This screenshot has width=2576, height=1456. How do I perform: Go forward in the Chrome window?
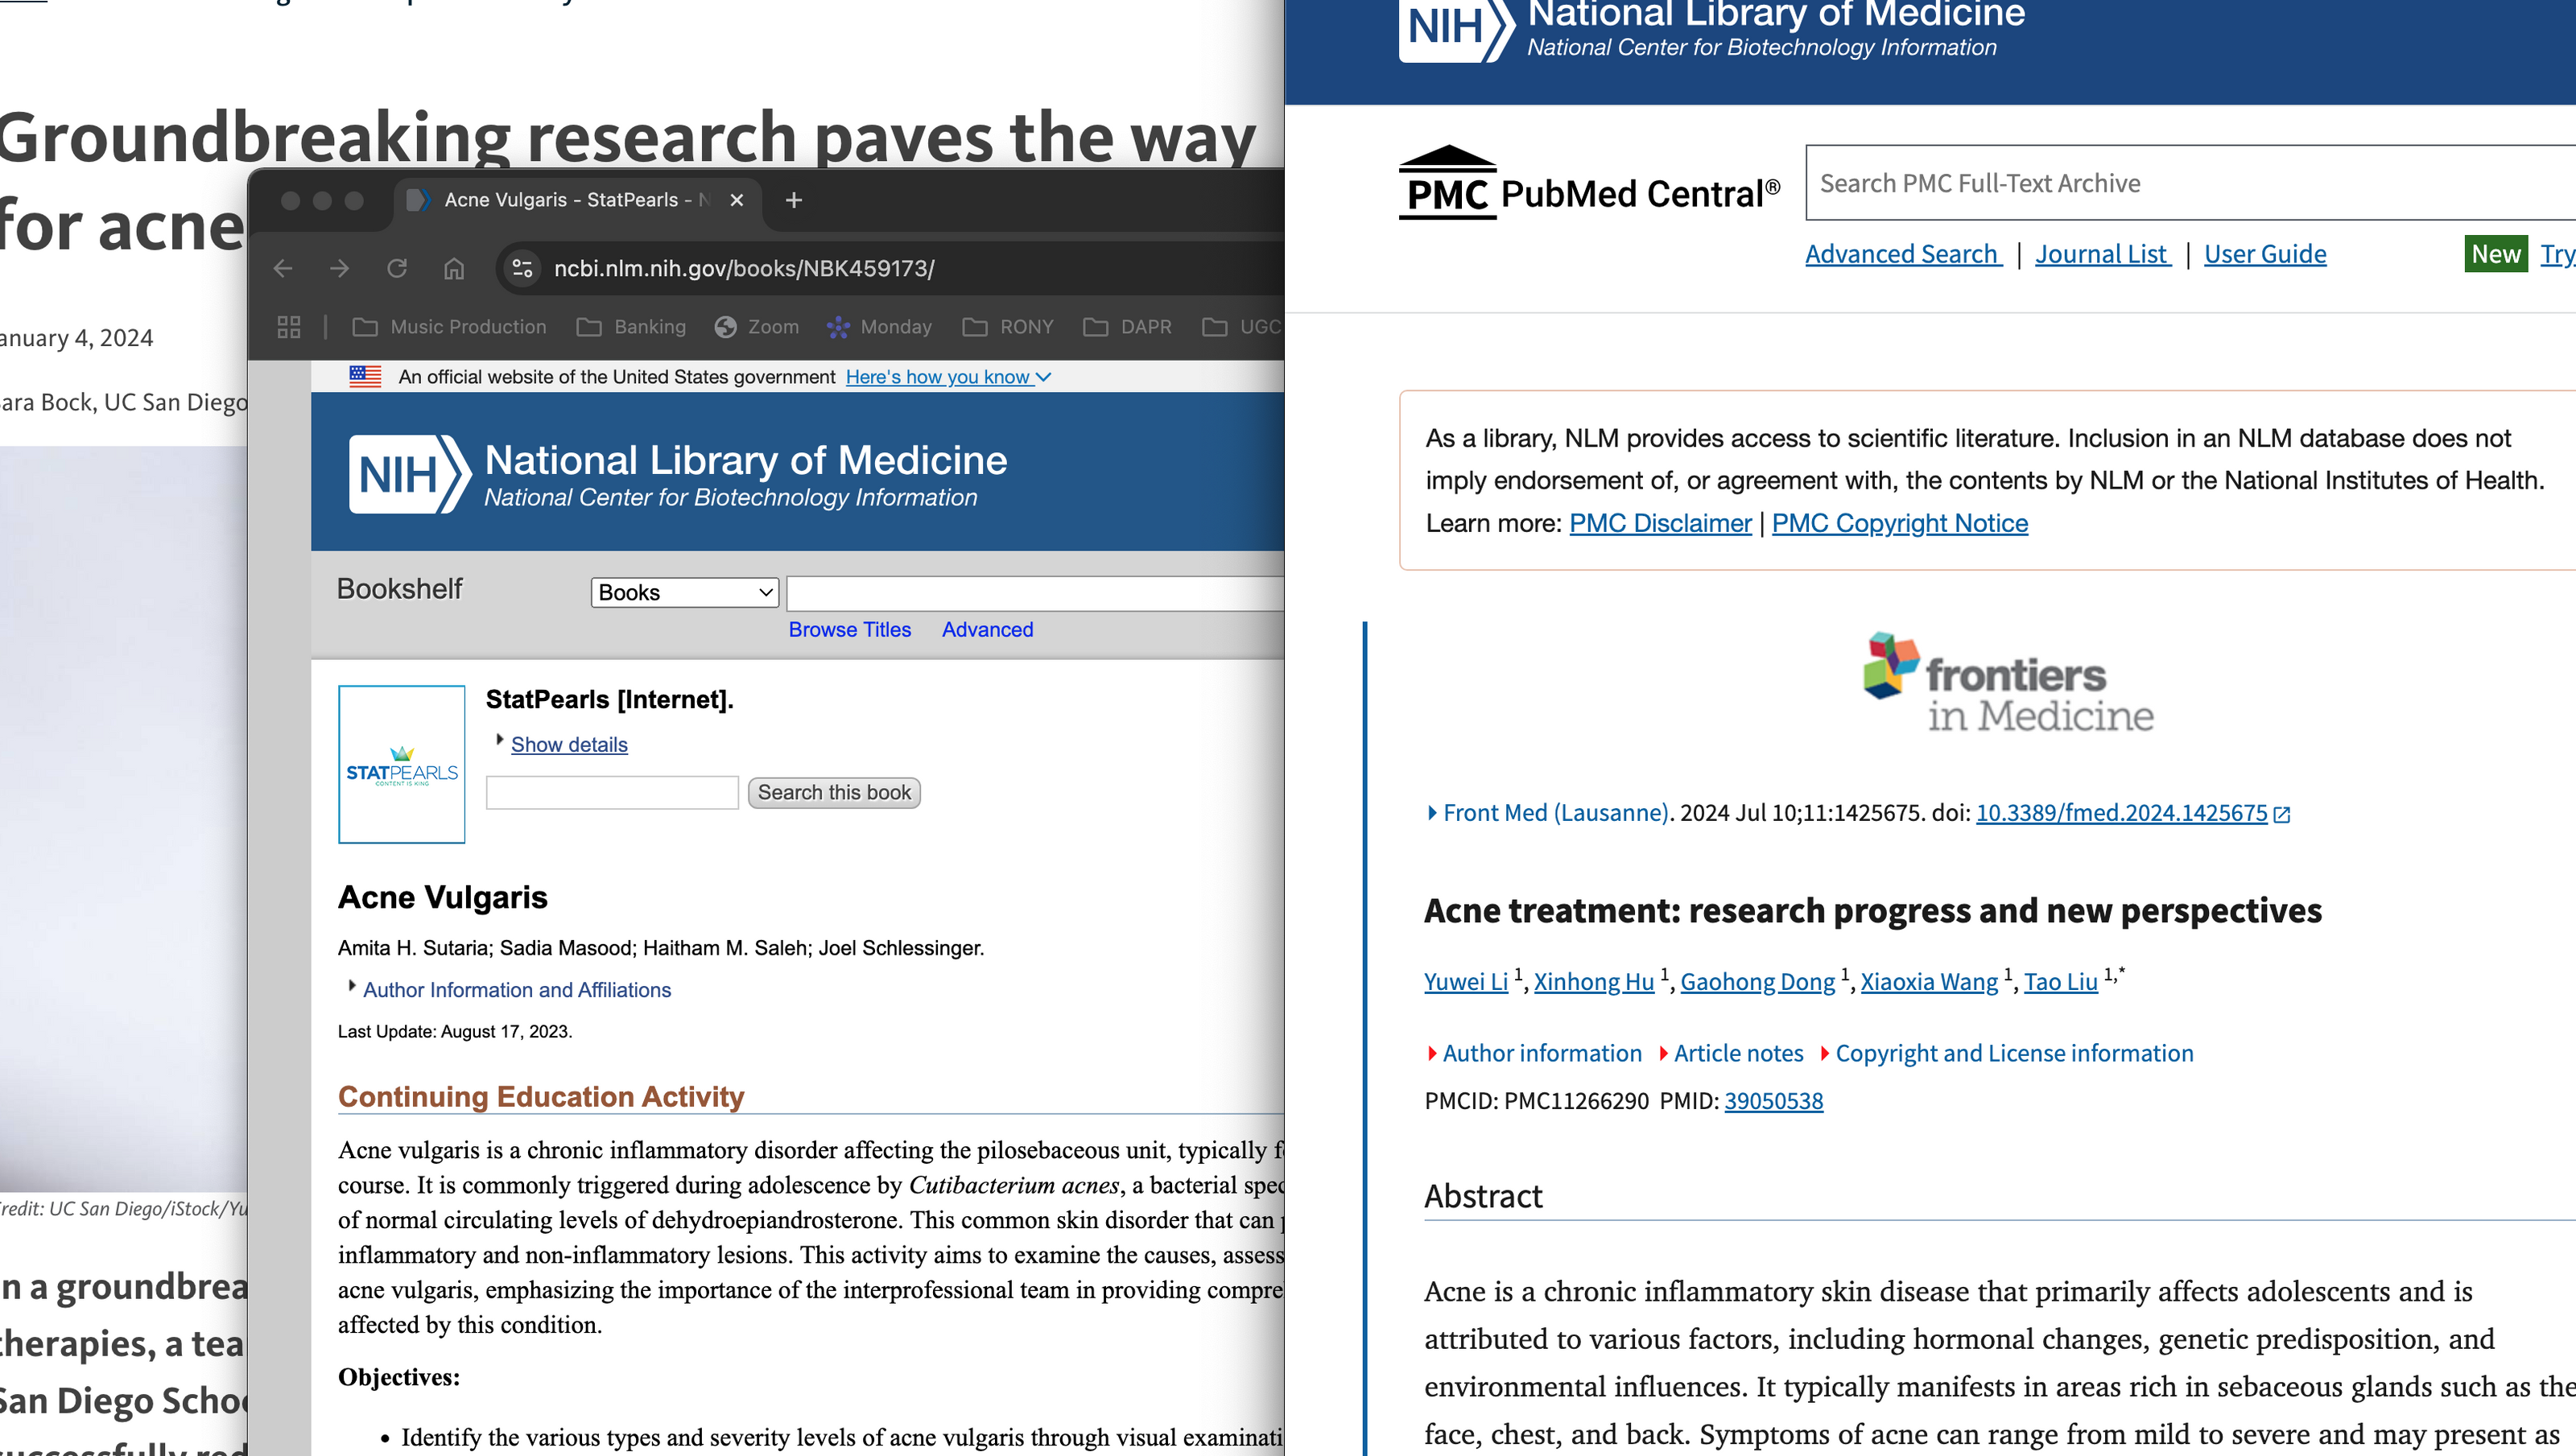click(x=340, y=268)
